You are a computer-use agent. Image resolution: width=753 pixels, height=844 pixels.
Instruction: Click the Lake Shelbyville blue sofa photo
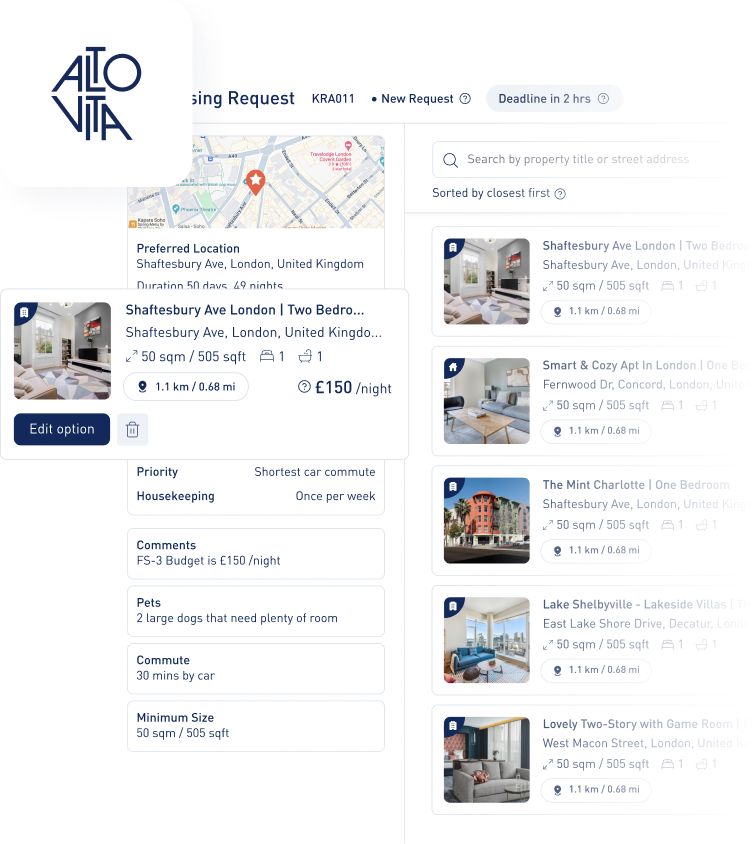[x=487, y=640]
